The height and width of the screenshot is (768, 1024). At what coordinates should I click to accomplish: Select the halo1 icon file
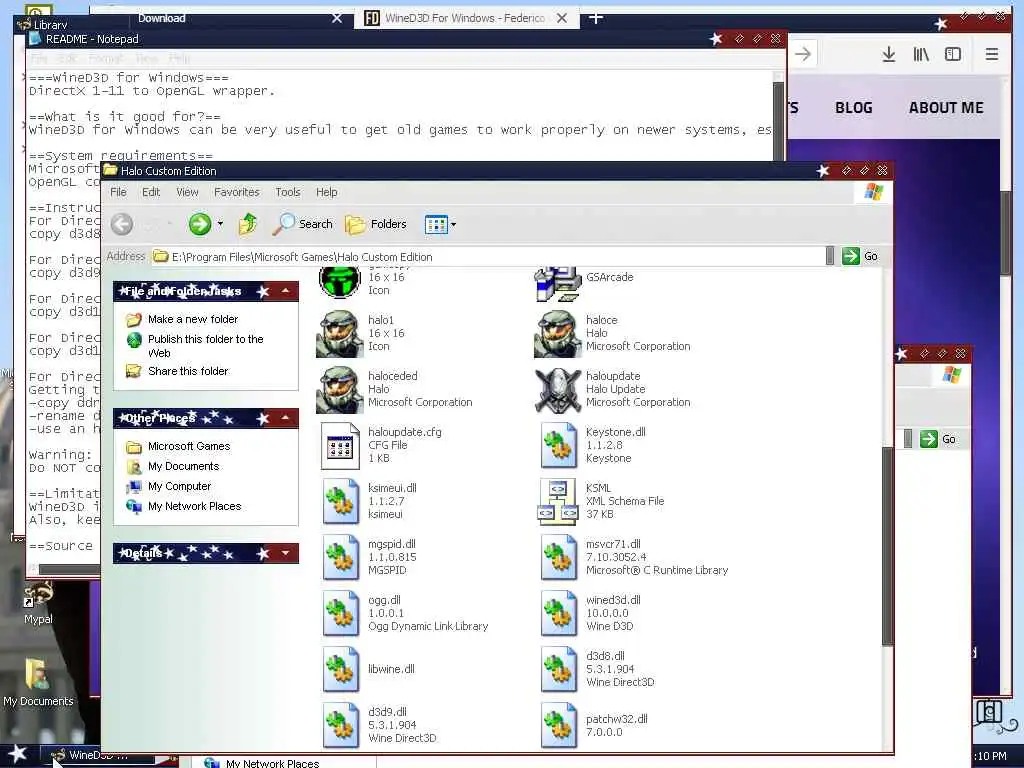[339, 334]
